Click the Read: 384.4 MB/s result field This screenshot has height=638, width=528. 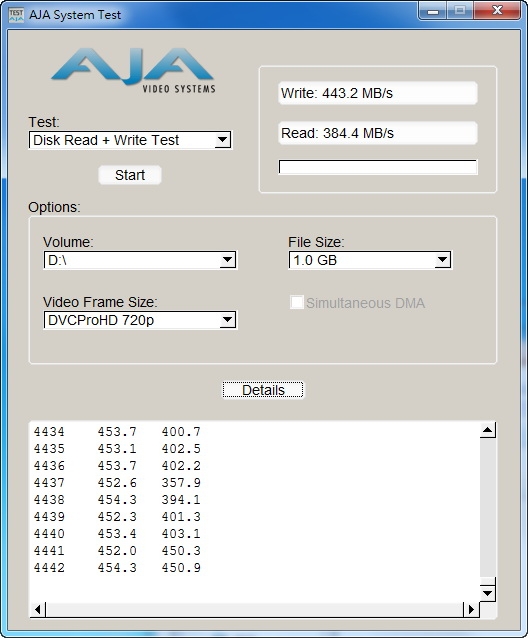coord(377,133)
